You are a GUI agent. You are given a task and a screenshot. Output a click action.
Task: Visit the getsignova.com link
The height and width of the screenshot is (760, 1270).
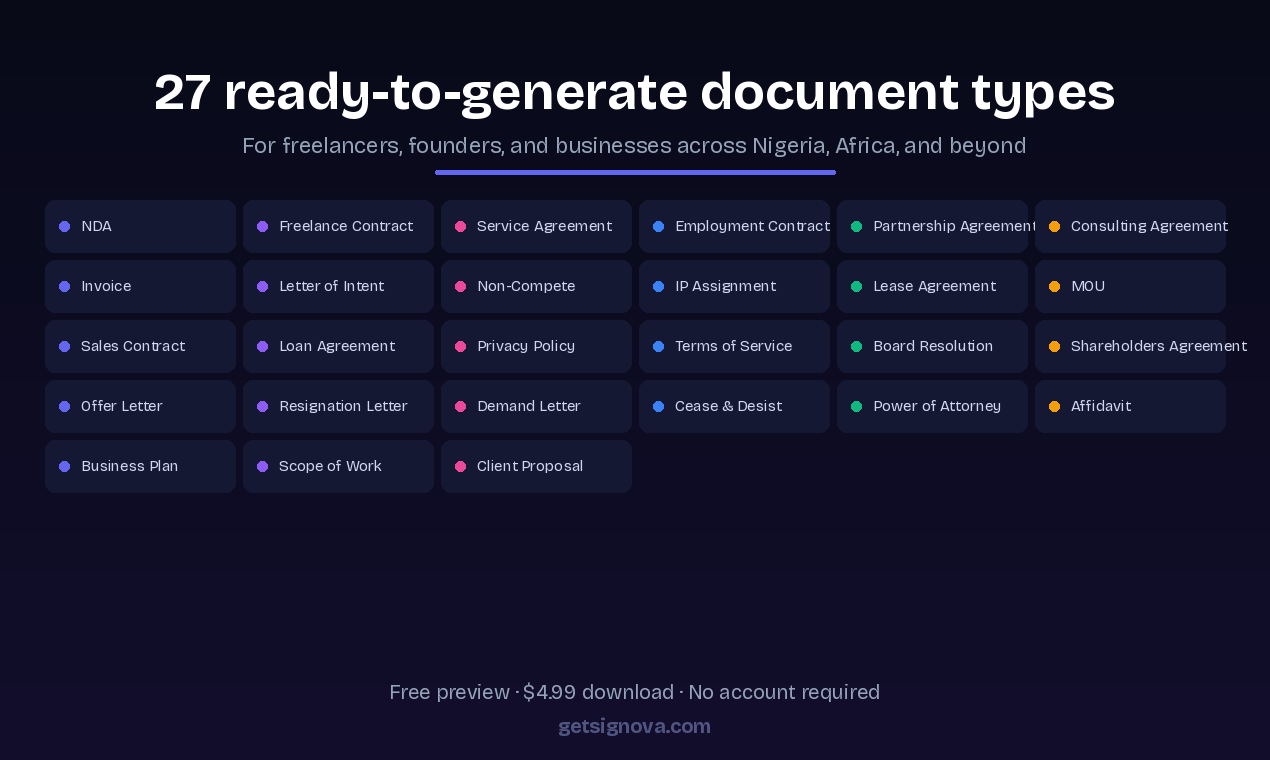click(634, 726)
